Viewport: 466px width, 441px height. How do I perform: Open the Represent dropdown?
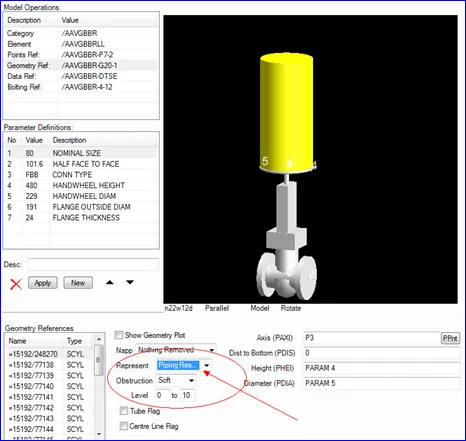click(x=207, y=365)
